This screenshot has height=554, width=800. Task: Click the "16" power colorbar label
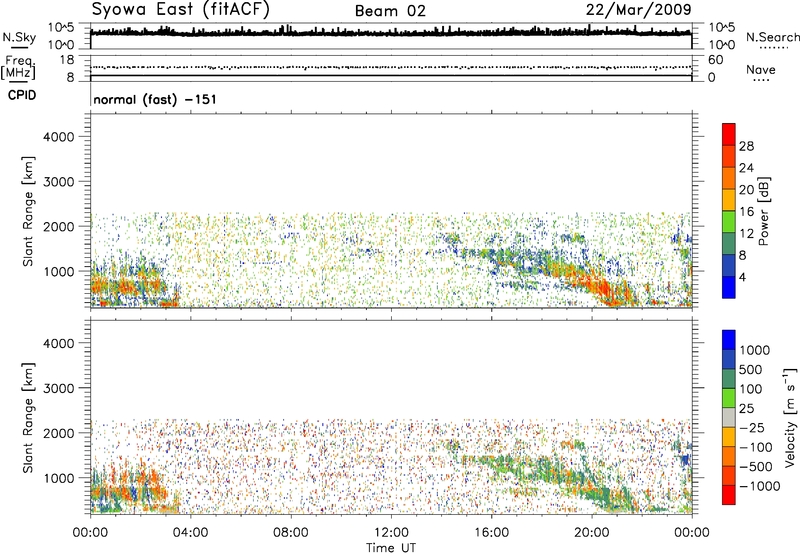pyautogui.click(x=746, y=212)
